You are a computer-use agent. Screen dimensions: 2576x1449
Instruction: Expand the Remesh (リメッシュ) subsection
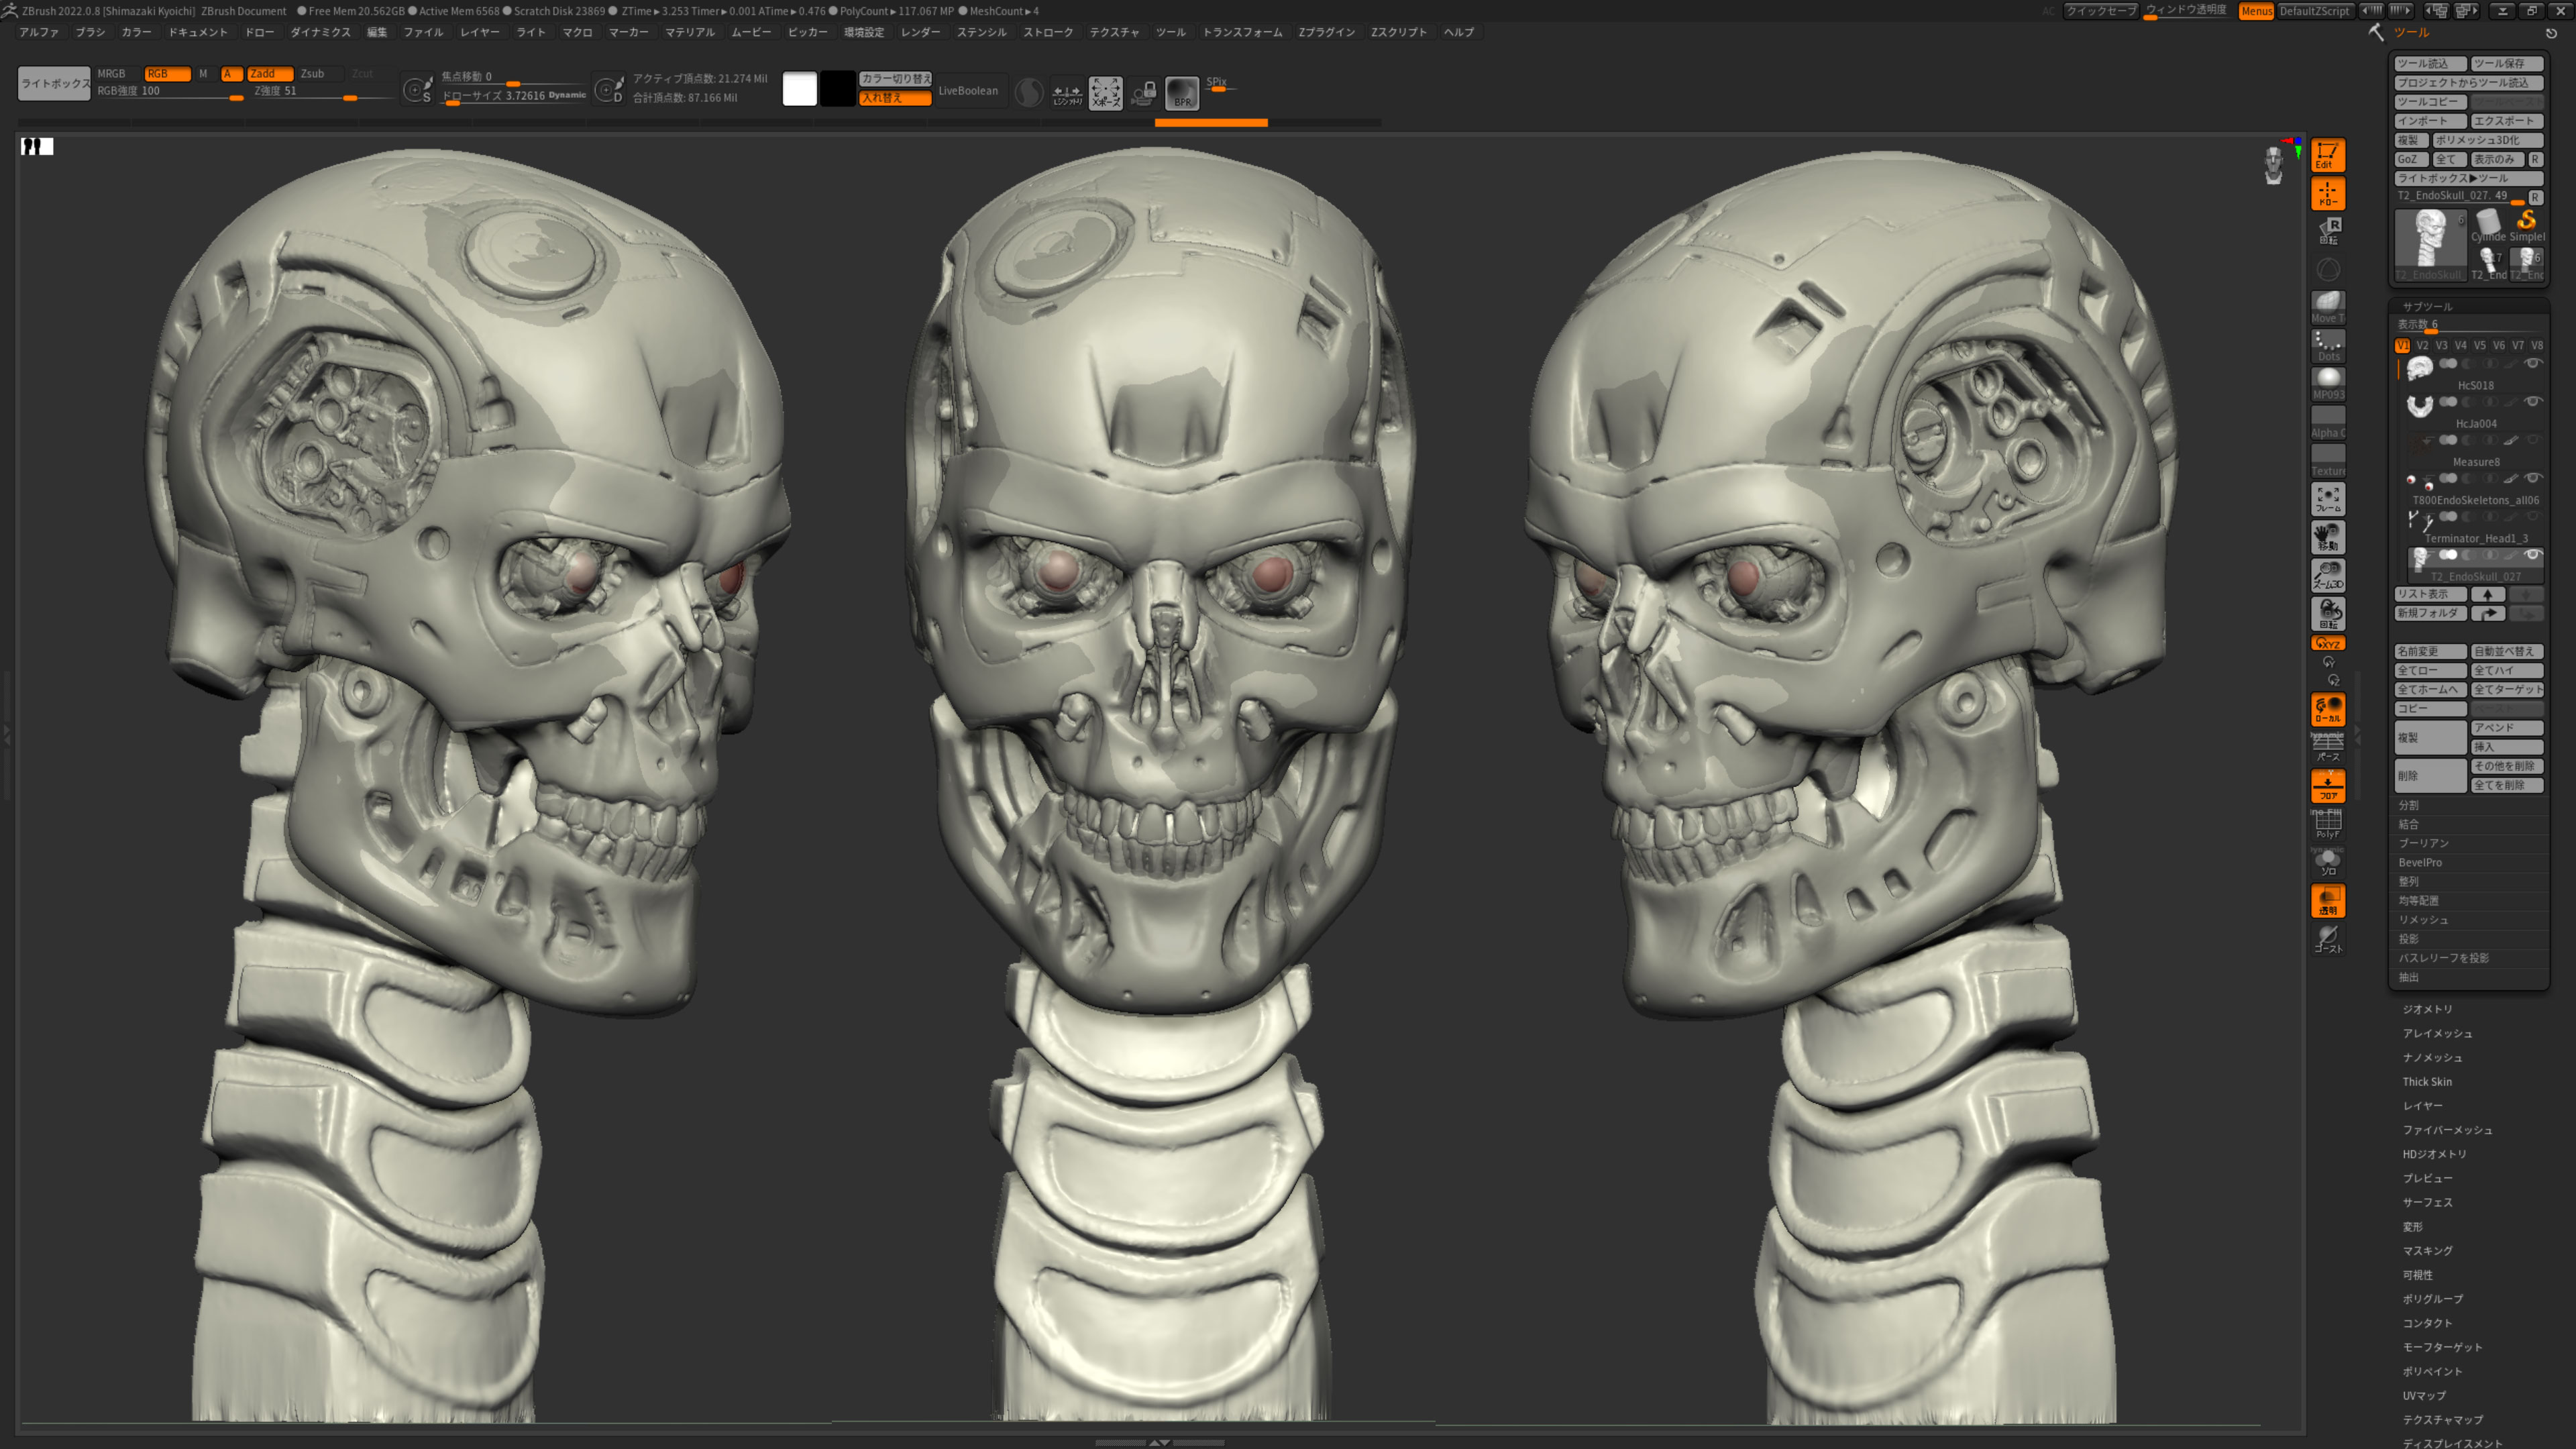coord(2423,920)
